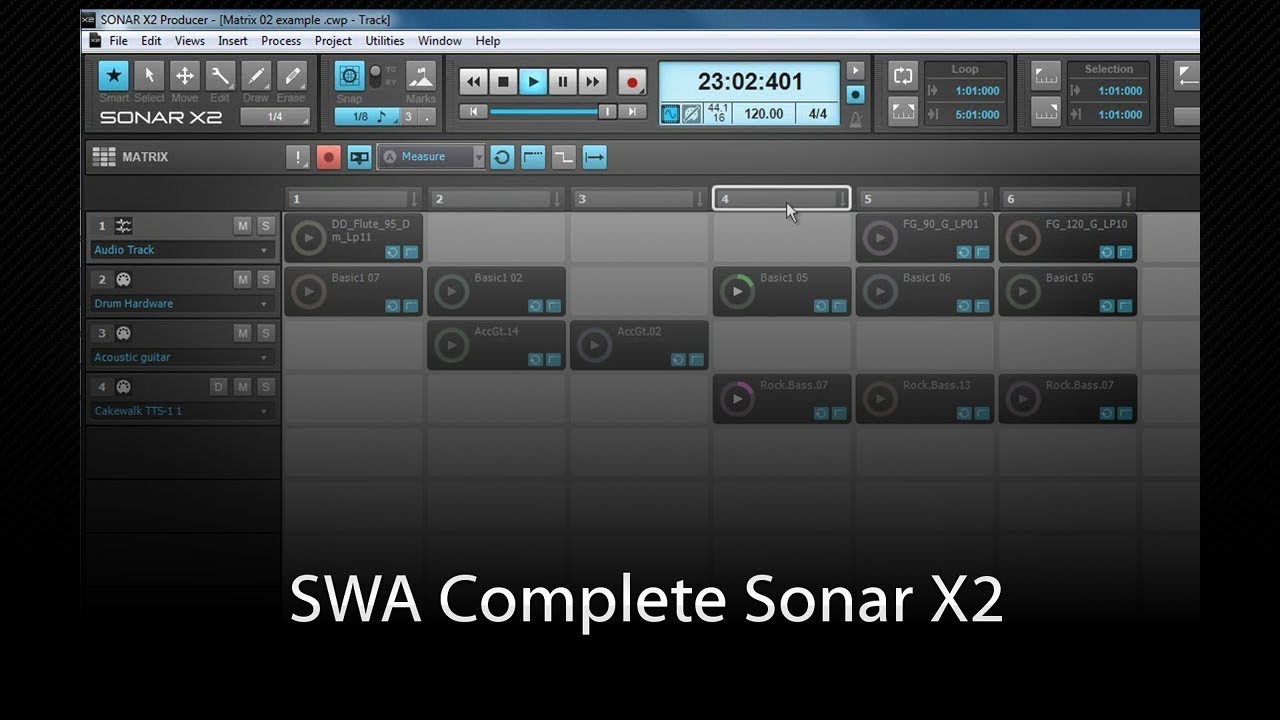Open the Edit menu

coord(151,41)
